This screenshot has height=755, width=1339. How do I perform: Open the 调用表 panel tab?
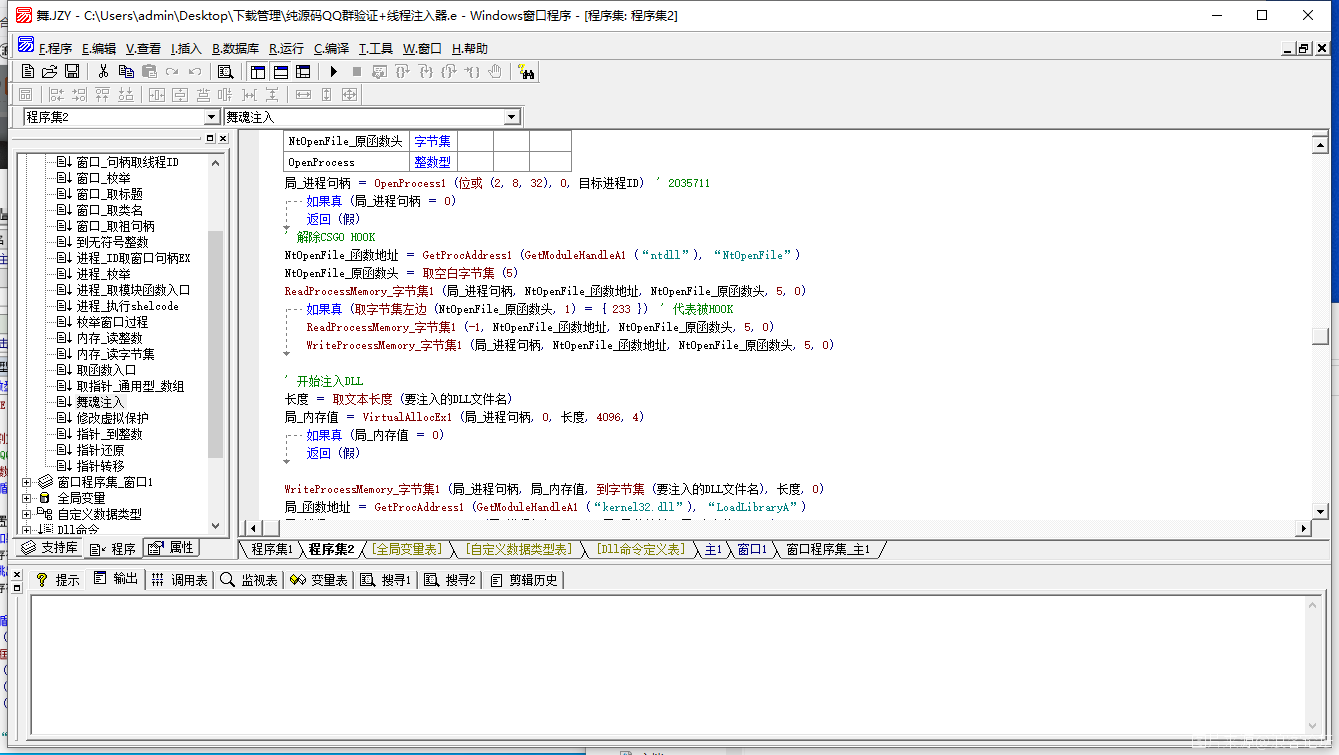179,579
